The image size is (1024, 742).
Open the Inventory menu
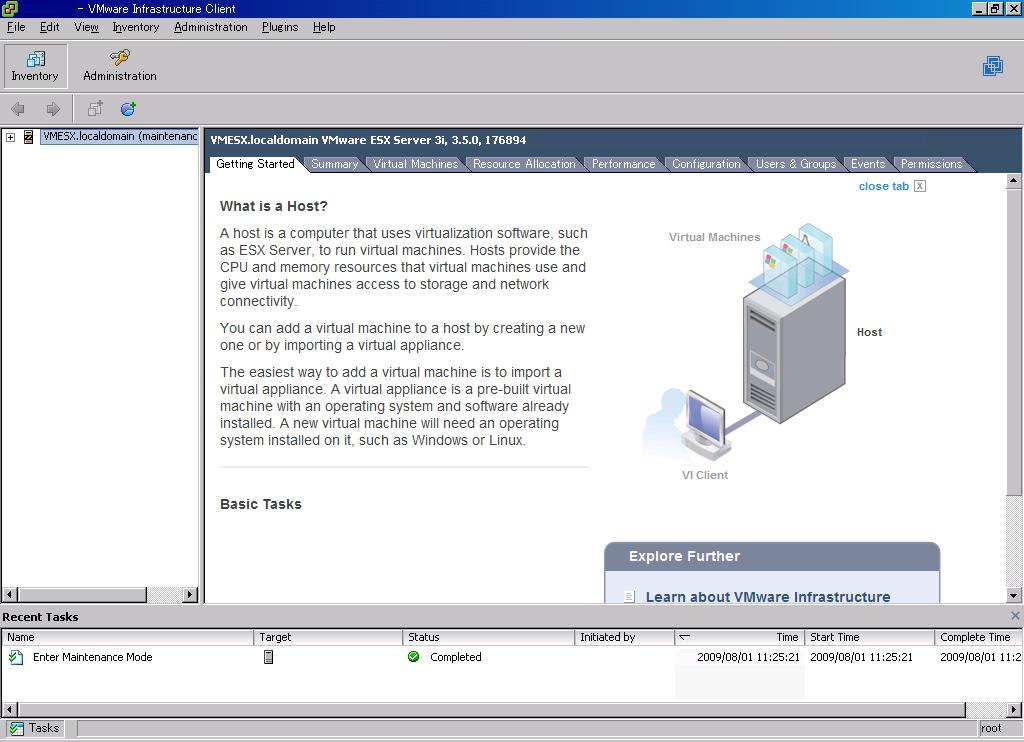tap(136, 27)
